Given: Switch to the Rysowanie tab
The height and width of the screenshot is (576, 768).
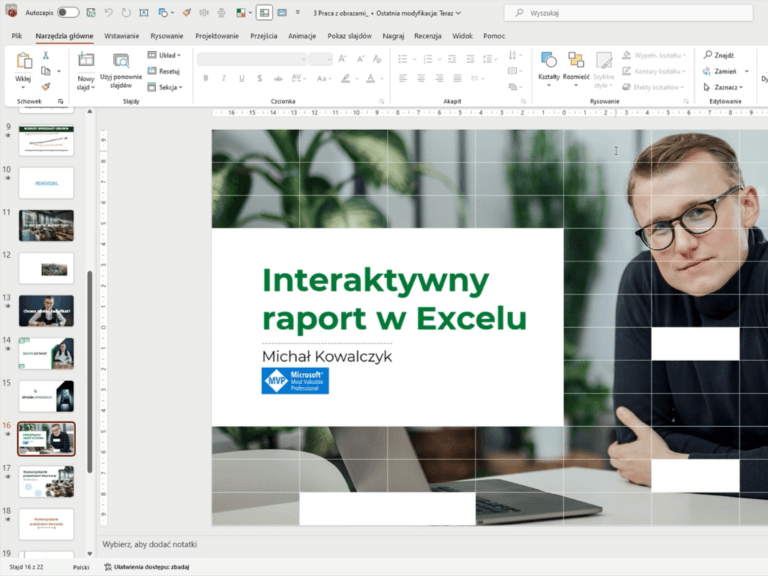Looking at the screenshot, I should tap(167, 36).
